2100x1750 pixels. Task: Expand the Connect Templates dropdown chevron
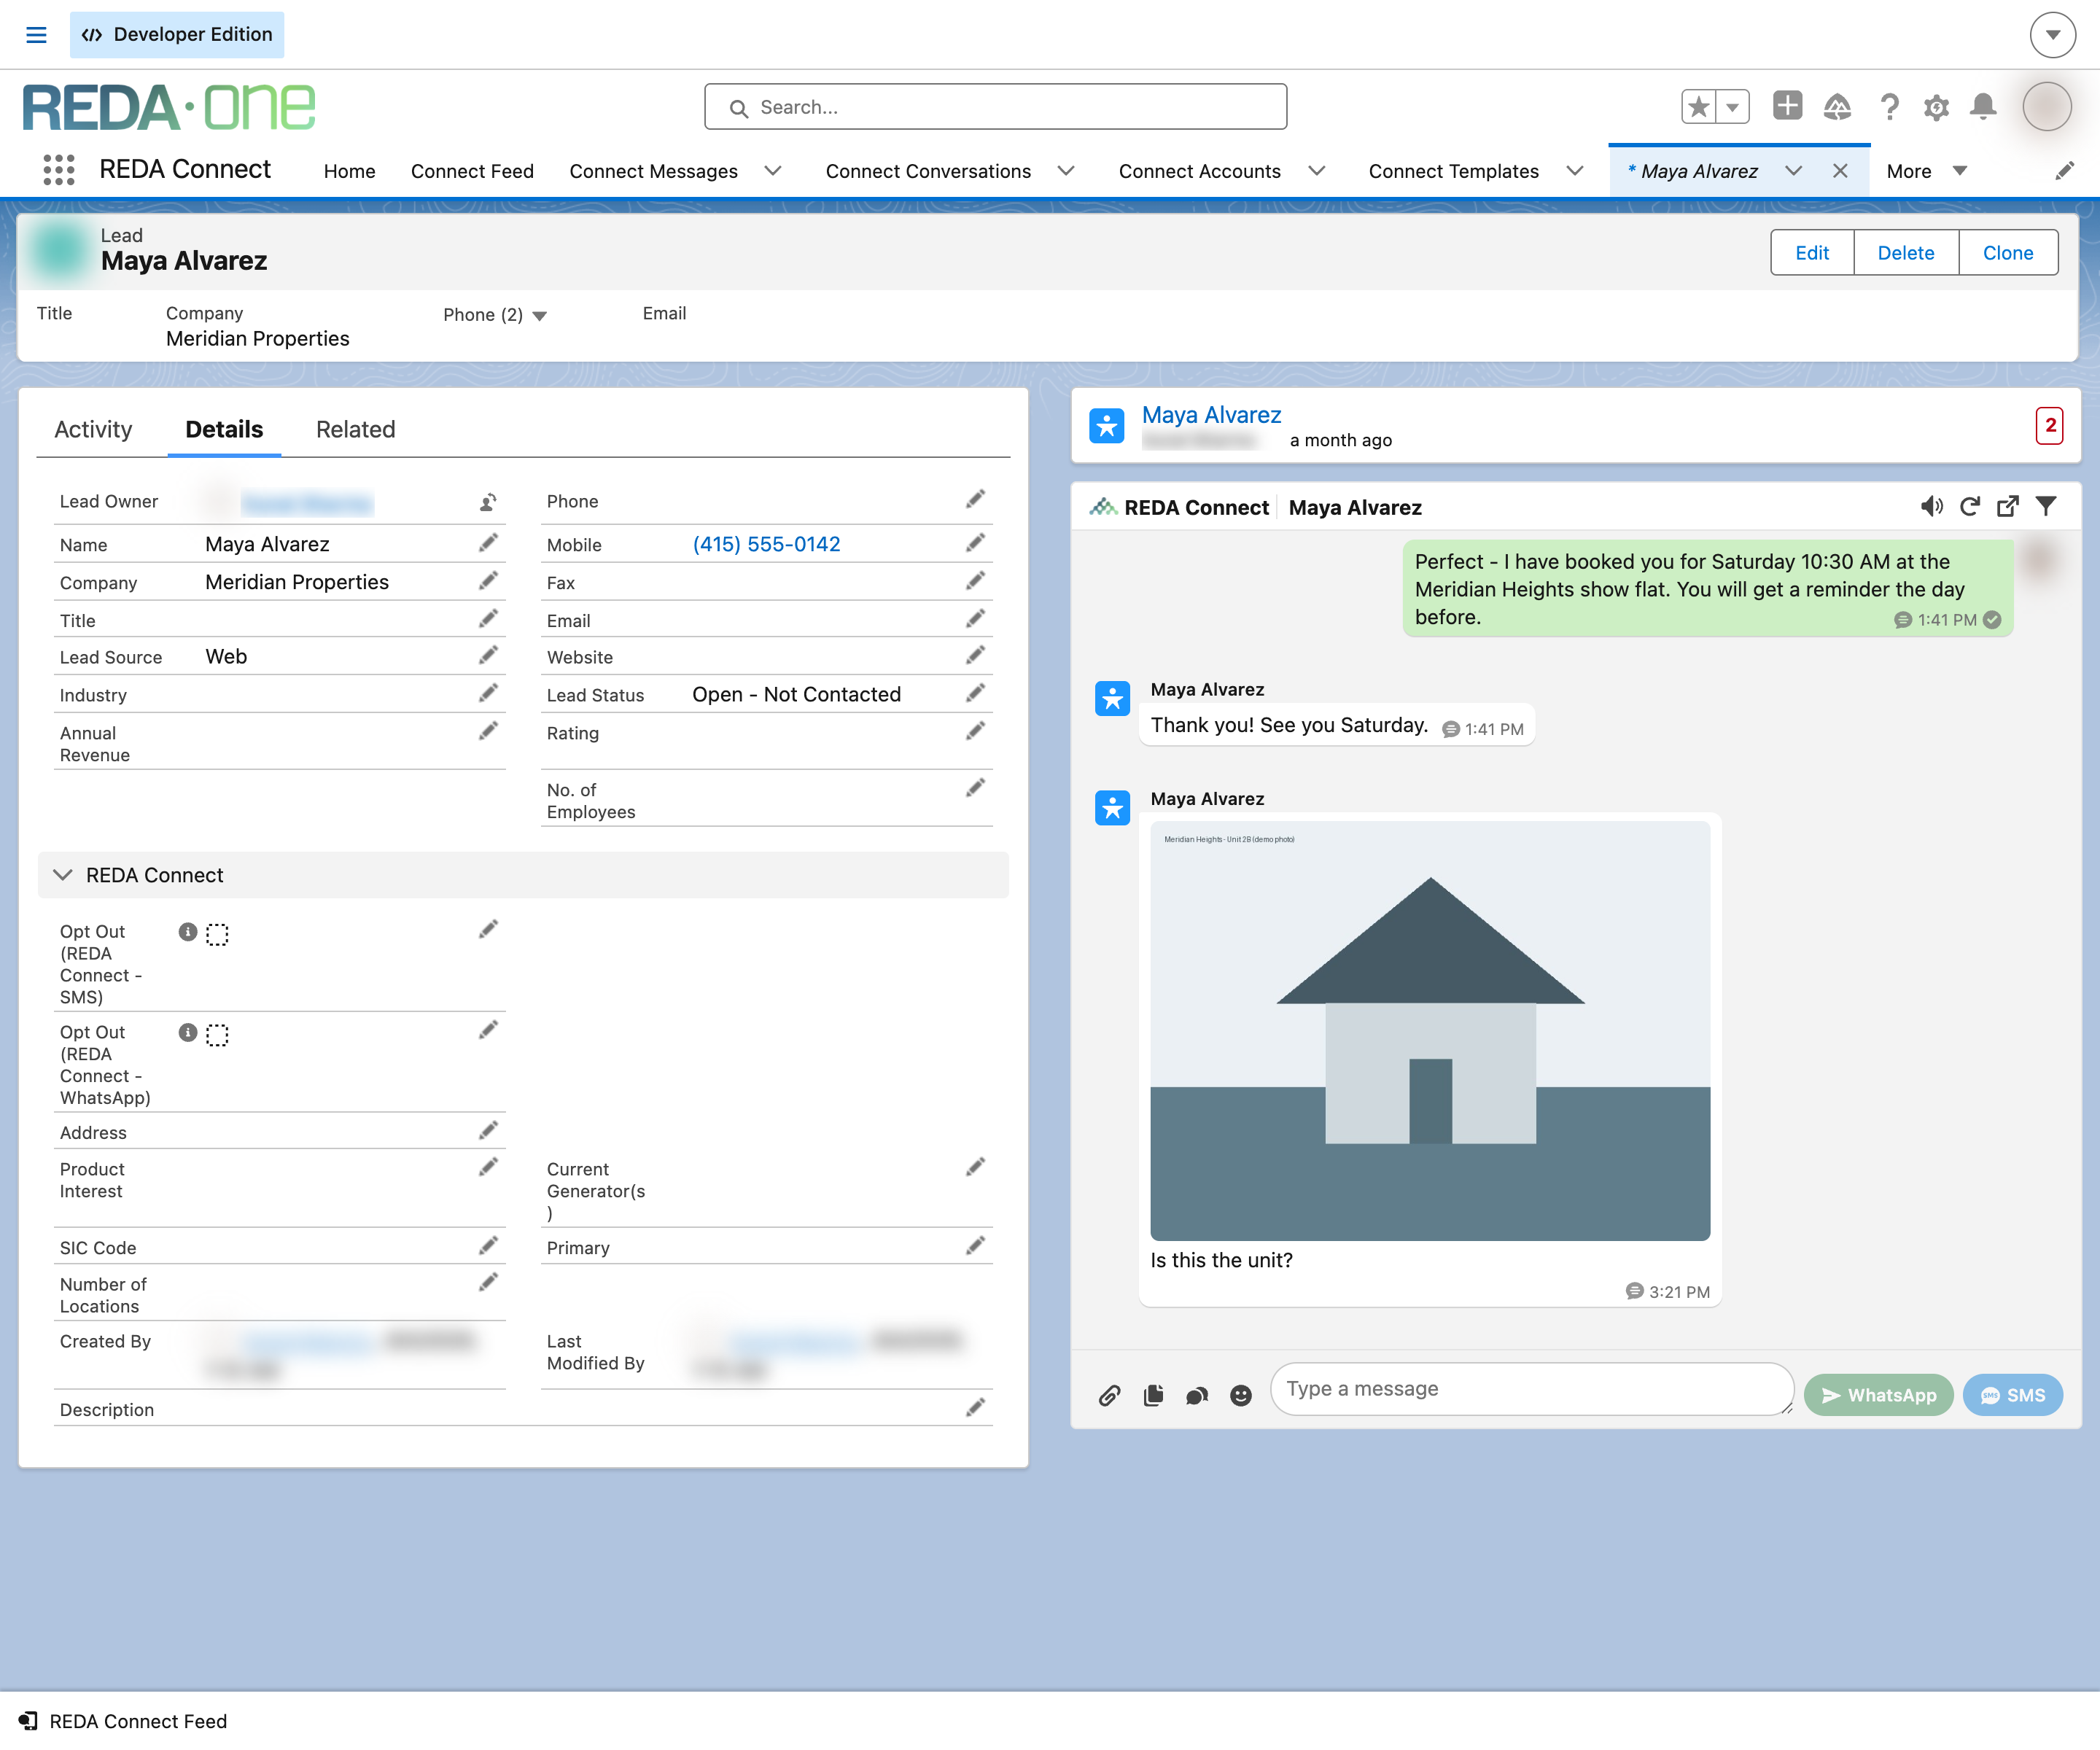tap(1575, 171)
